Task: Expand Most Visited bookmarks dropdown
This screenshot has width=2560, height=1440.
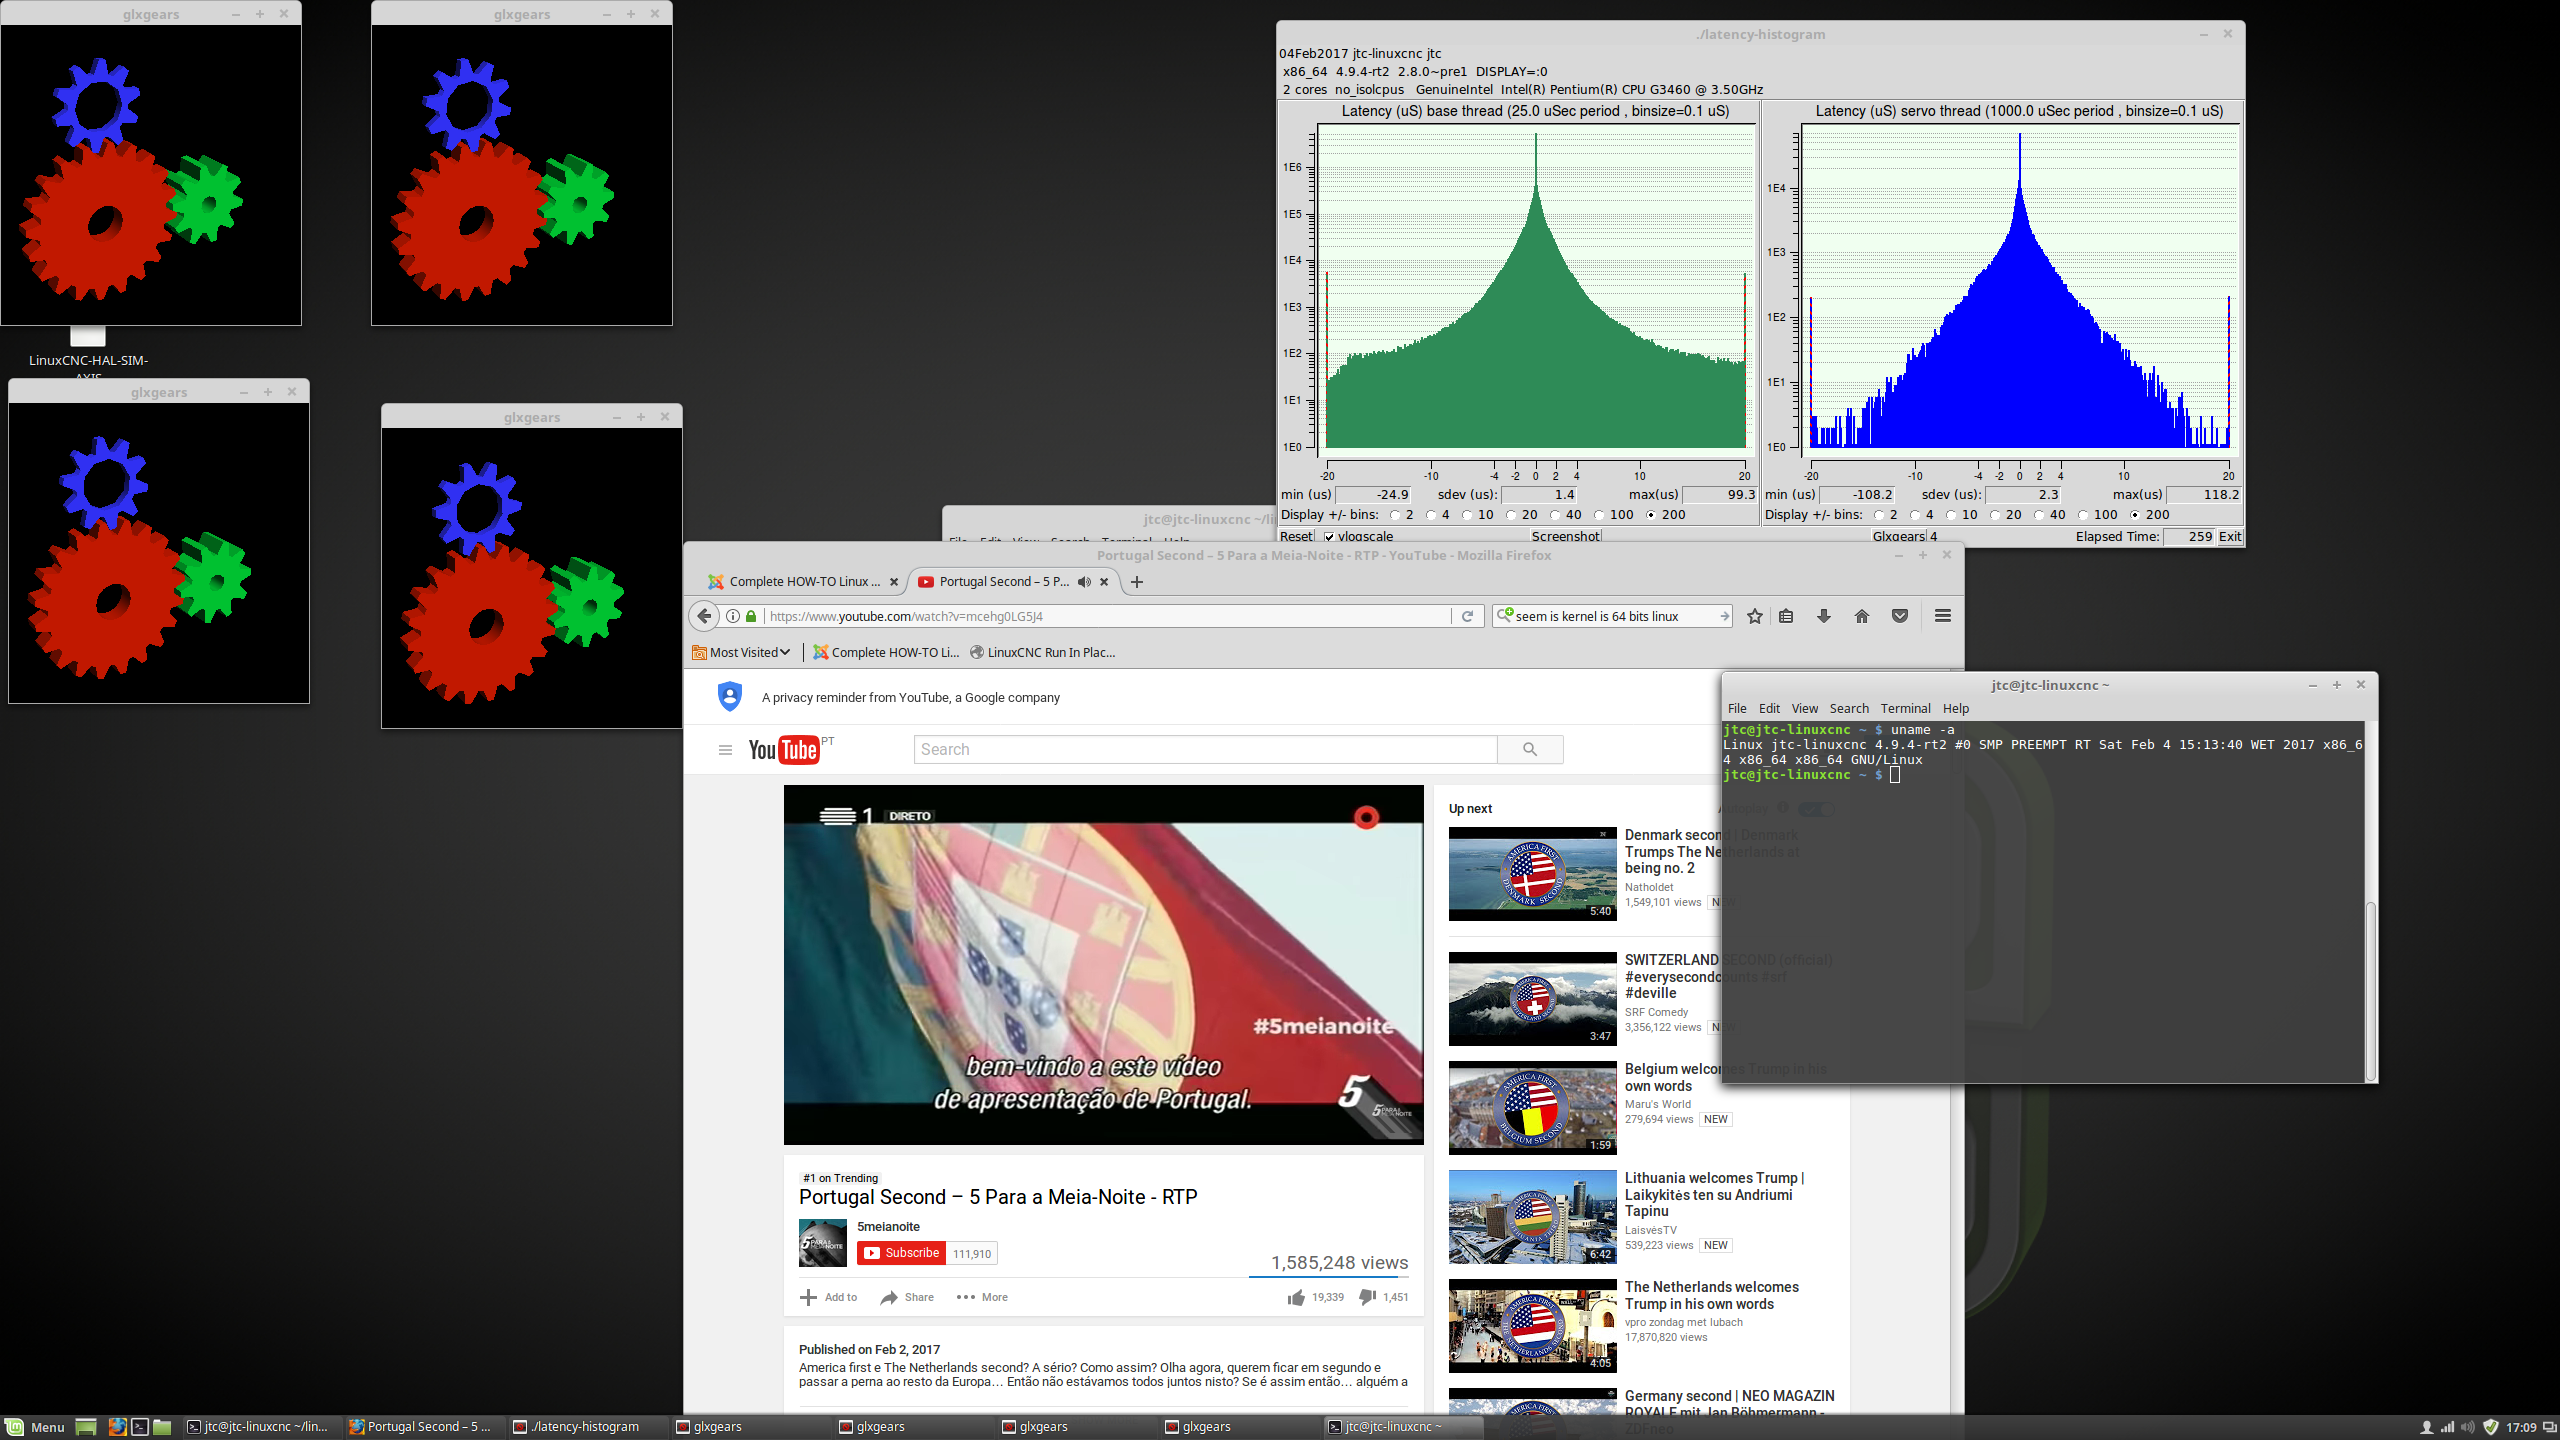Action: 741,652
